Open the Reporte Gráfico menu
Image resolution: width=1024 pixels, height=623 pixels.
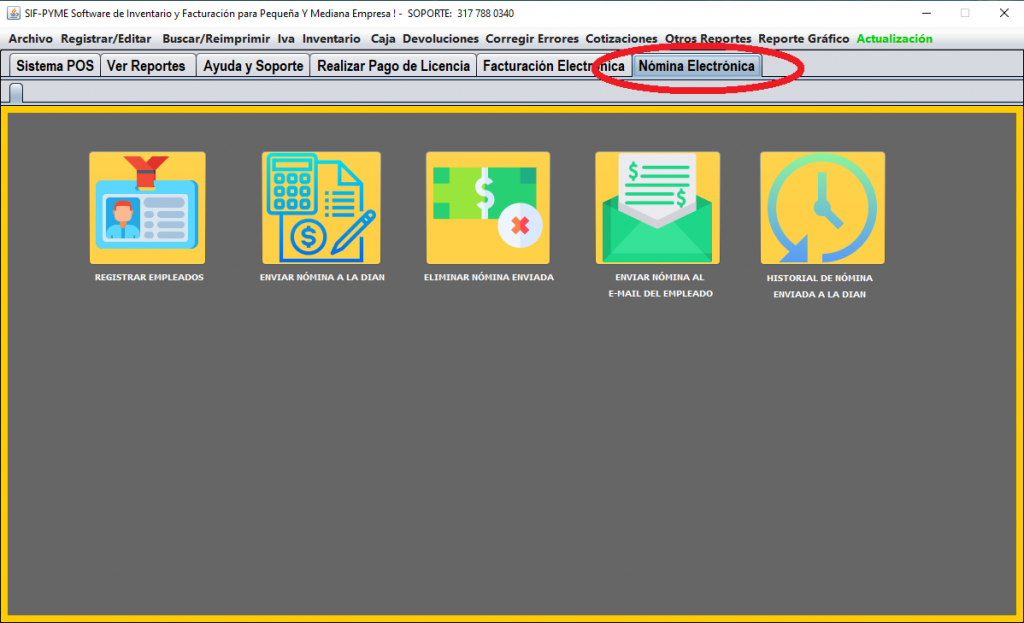coord(803,39)
